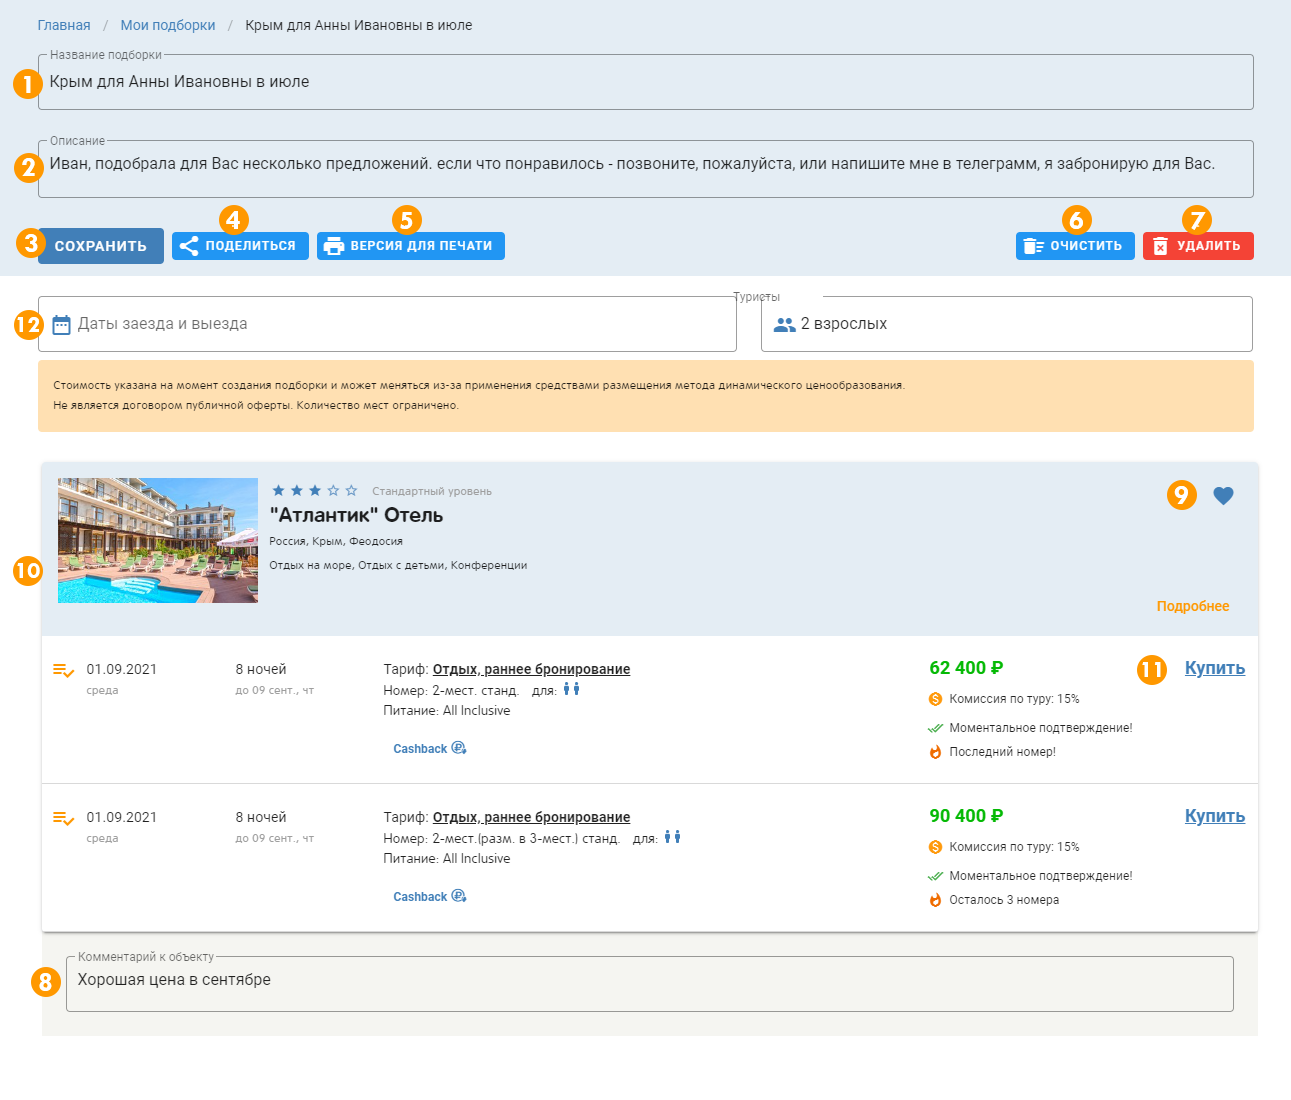Open the Туристы selector showing 2 взрослых
The width and height of the screenshot is (1291, 1100).
point(1005,324)
